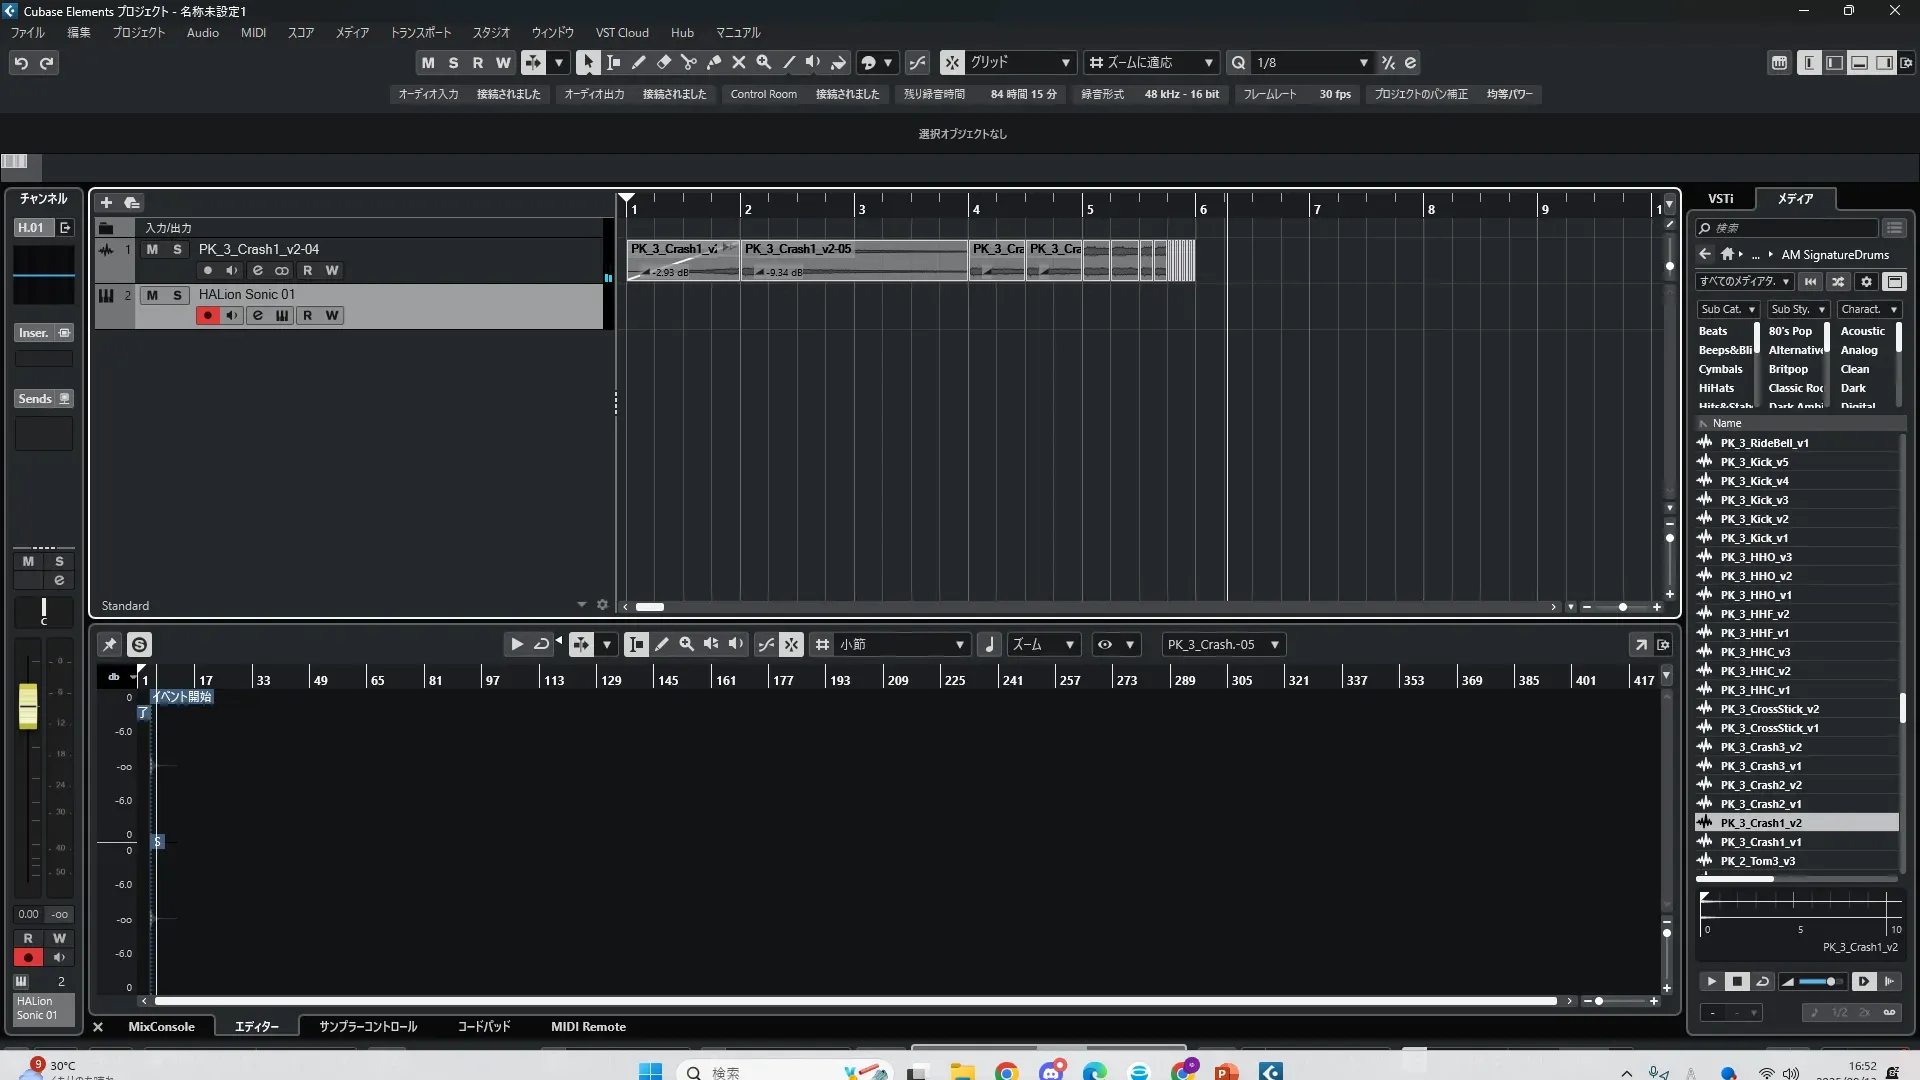Toggle the Snap on/off button
The height and width of the screenshot is (1080, 1920).
tap(952, 62)
